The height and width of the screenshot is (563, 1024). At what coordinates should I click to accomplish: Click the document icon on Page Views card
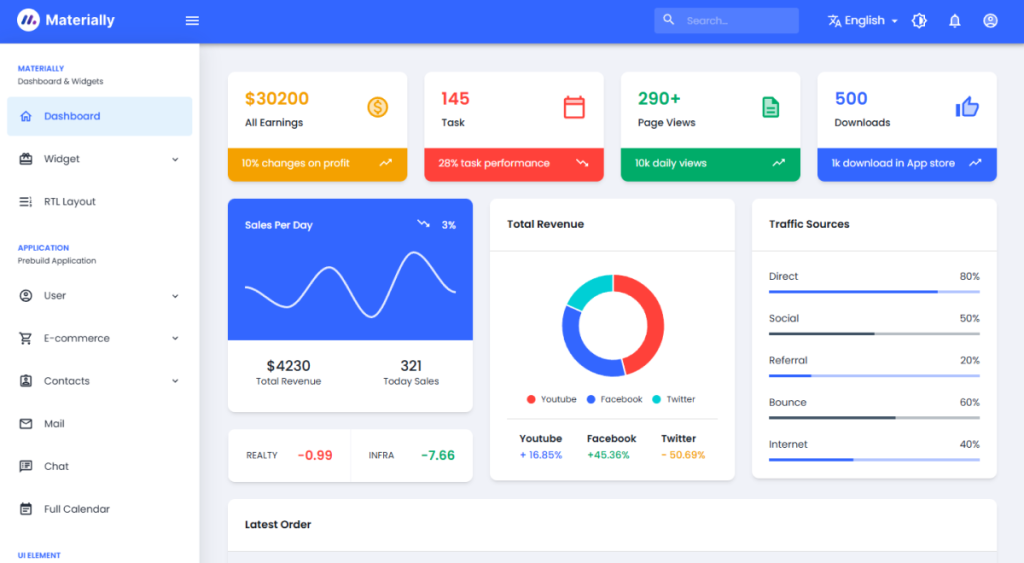coord(770,107)
